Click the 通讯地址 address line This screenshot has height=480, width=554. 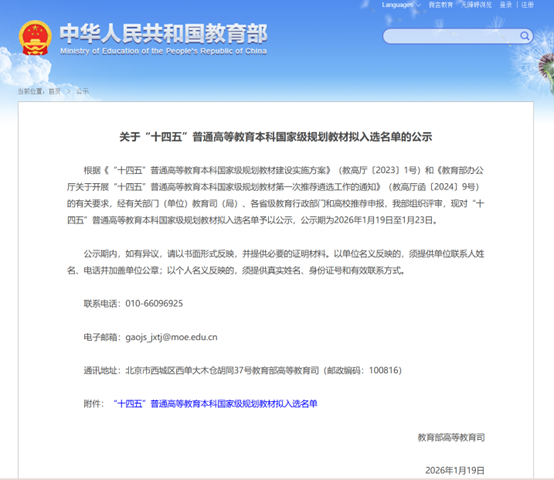pyautogui.click(x=243, y=371)
